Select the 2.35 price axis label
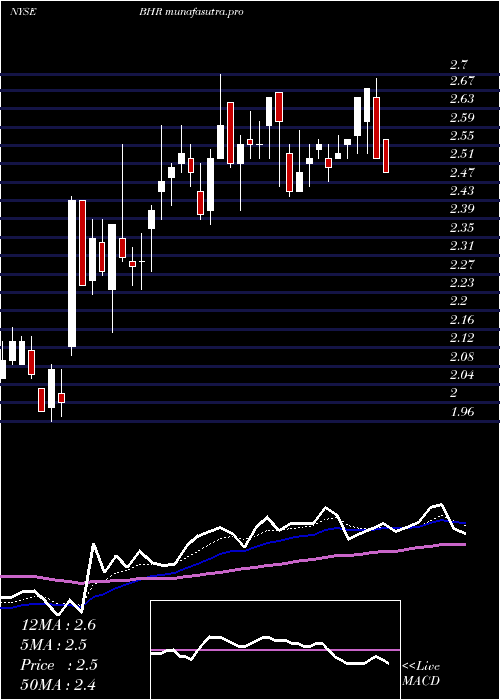 click(x=462, y=228)
